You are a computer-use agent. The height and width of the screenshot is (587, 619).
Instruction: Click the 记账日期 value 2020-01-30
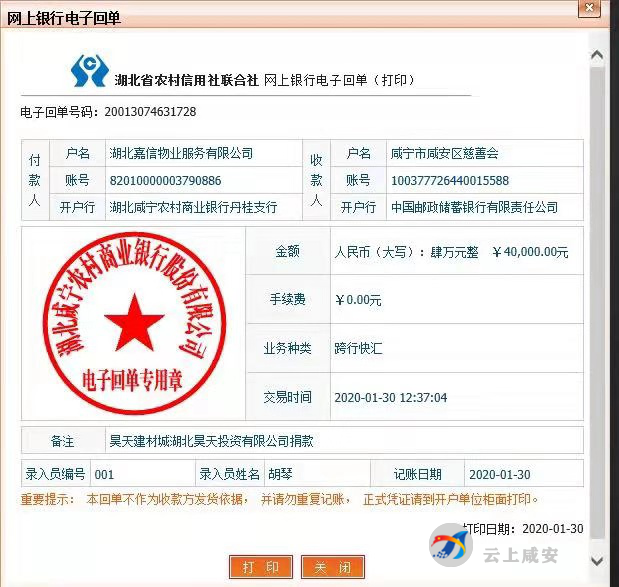coord(499,474)
